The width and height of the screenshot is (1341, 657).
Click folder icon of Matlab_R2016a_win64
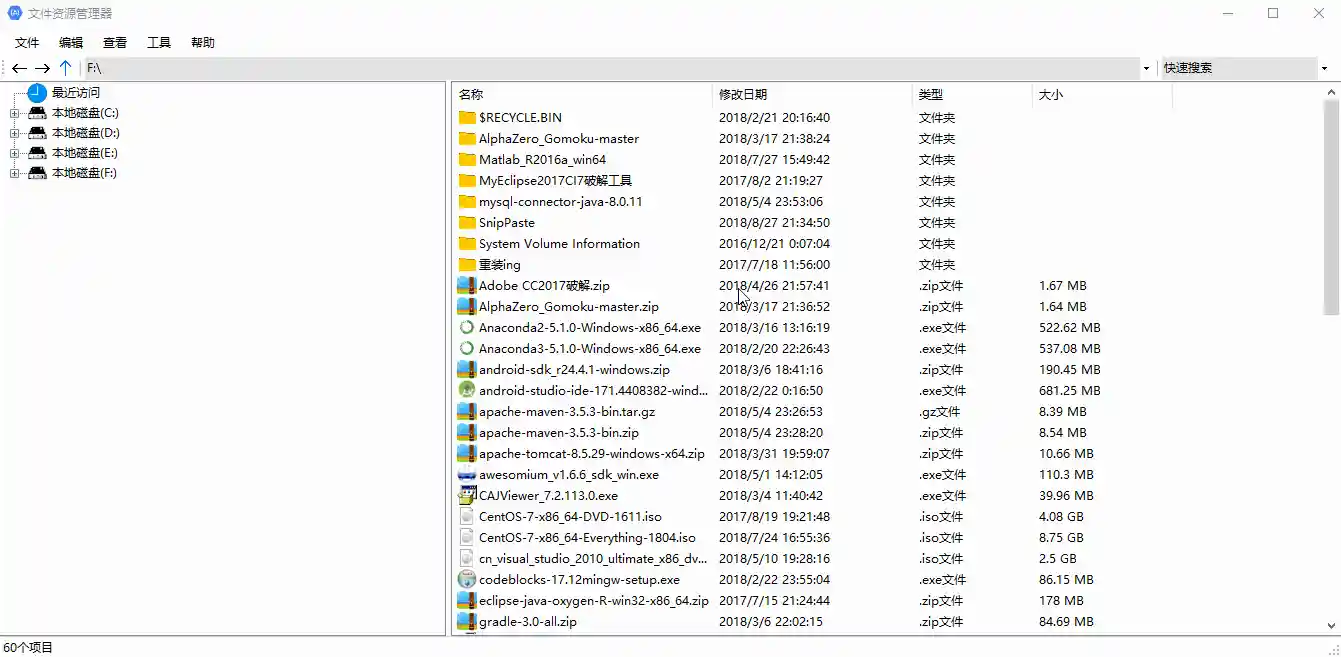(467, 160)
